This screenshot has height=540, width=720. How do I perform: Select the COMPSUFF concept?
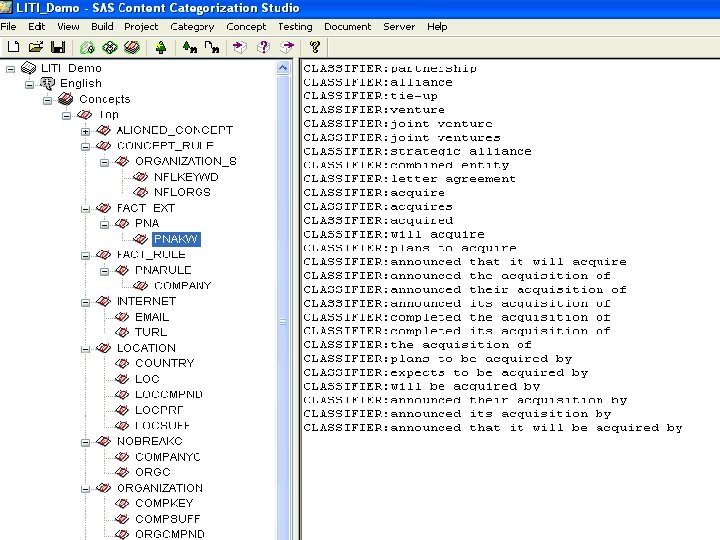(x=168, y=519)
